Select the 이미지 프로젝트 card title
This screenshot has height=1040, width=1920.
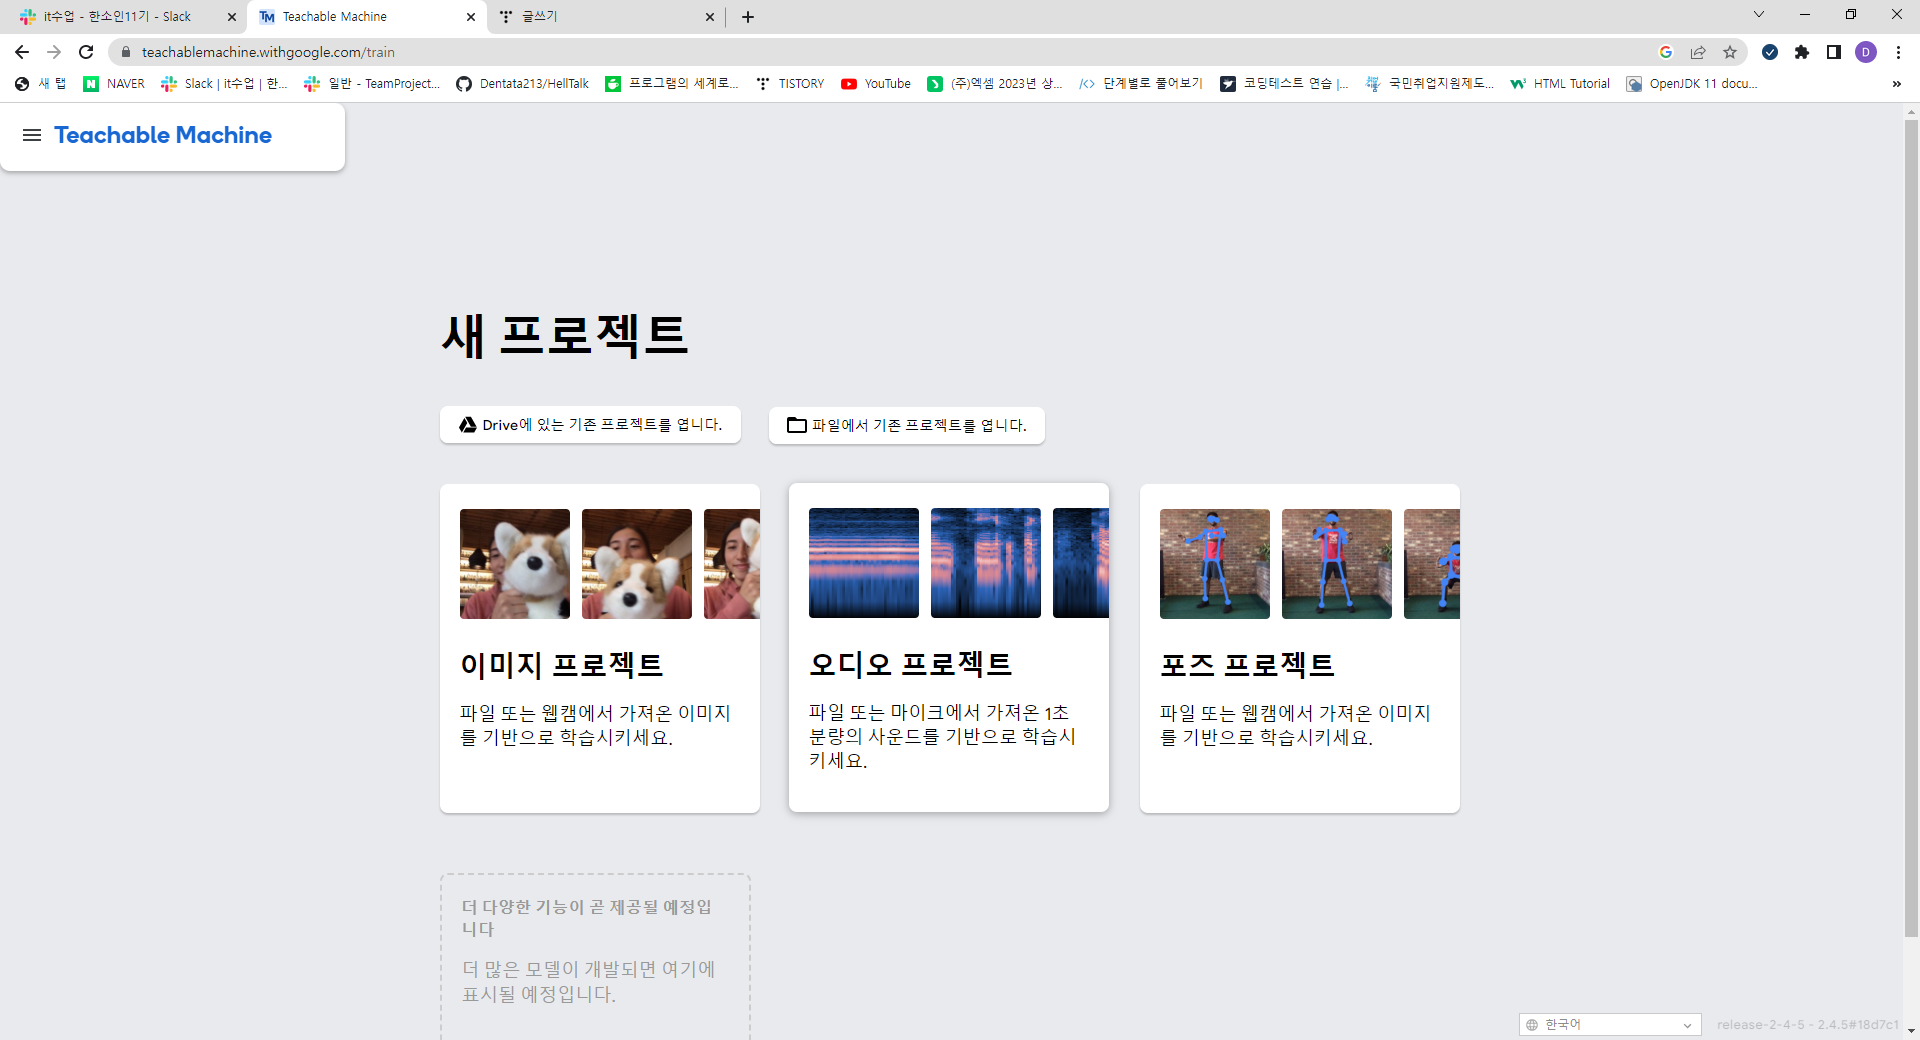point(562,665)
